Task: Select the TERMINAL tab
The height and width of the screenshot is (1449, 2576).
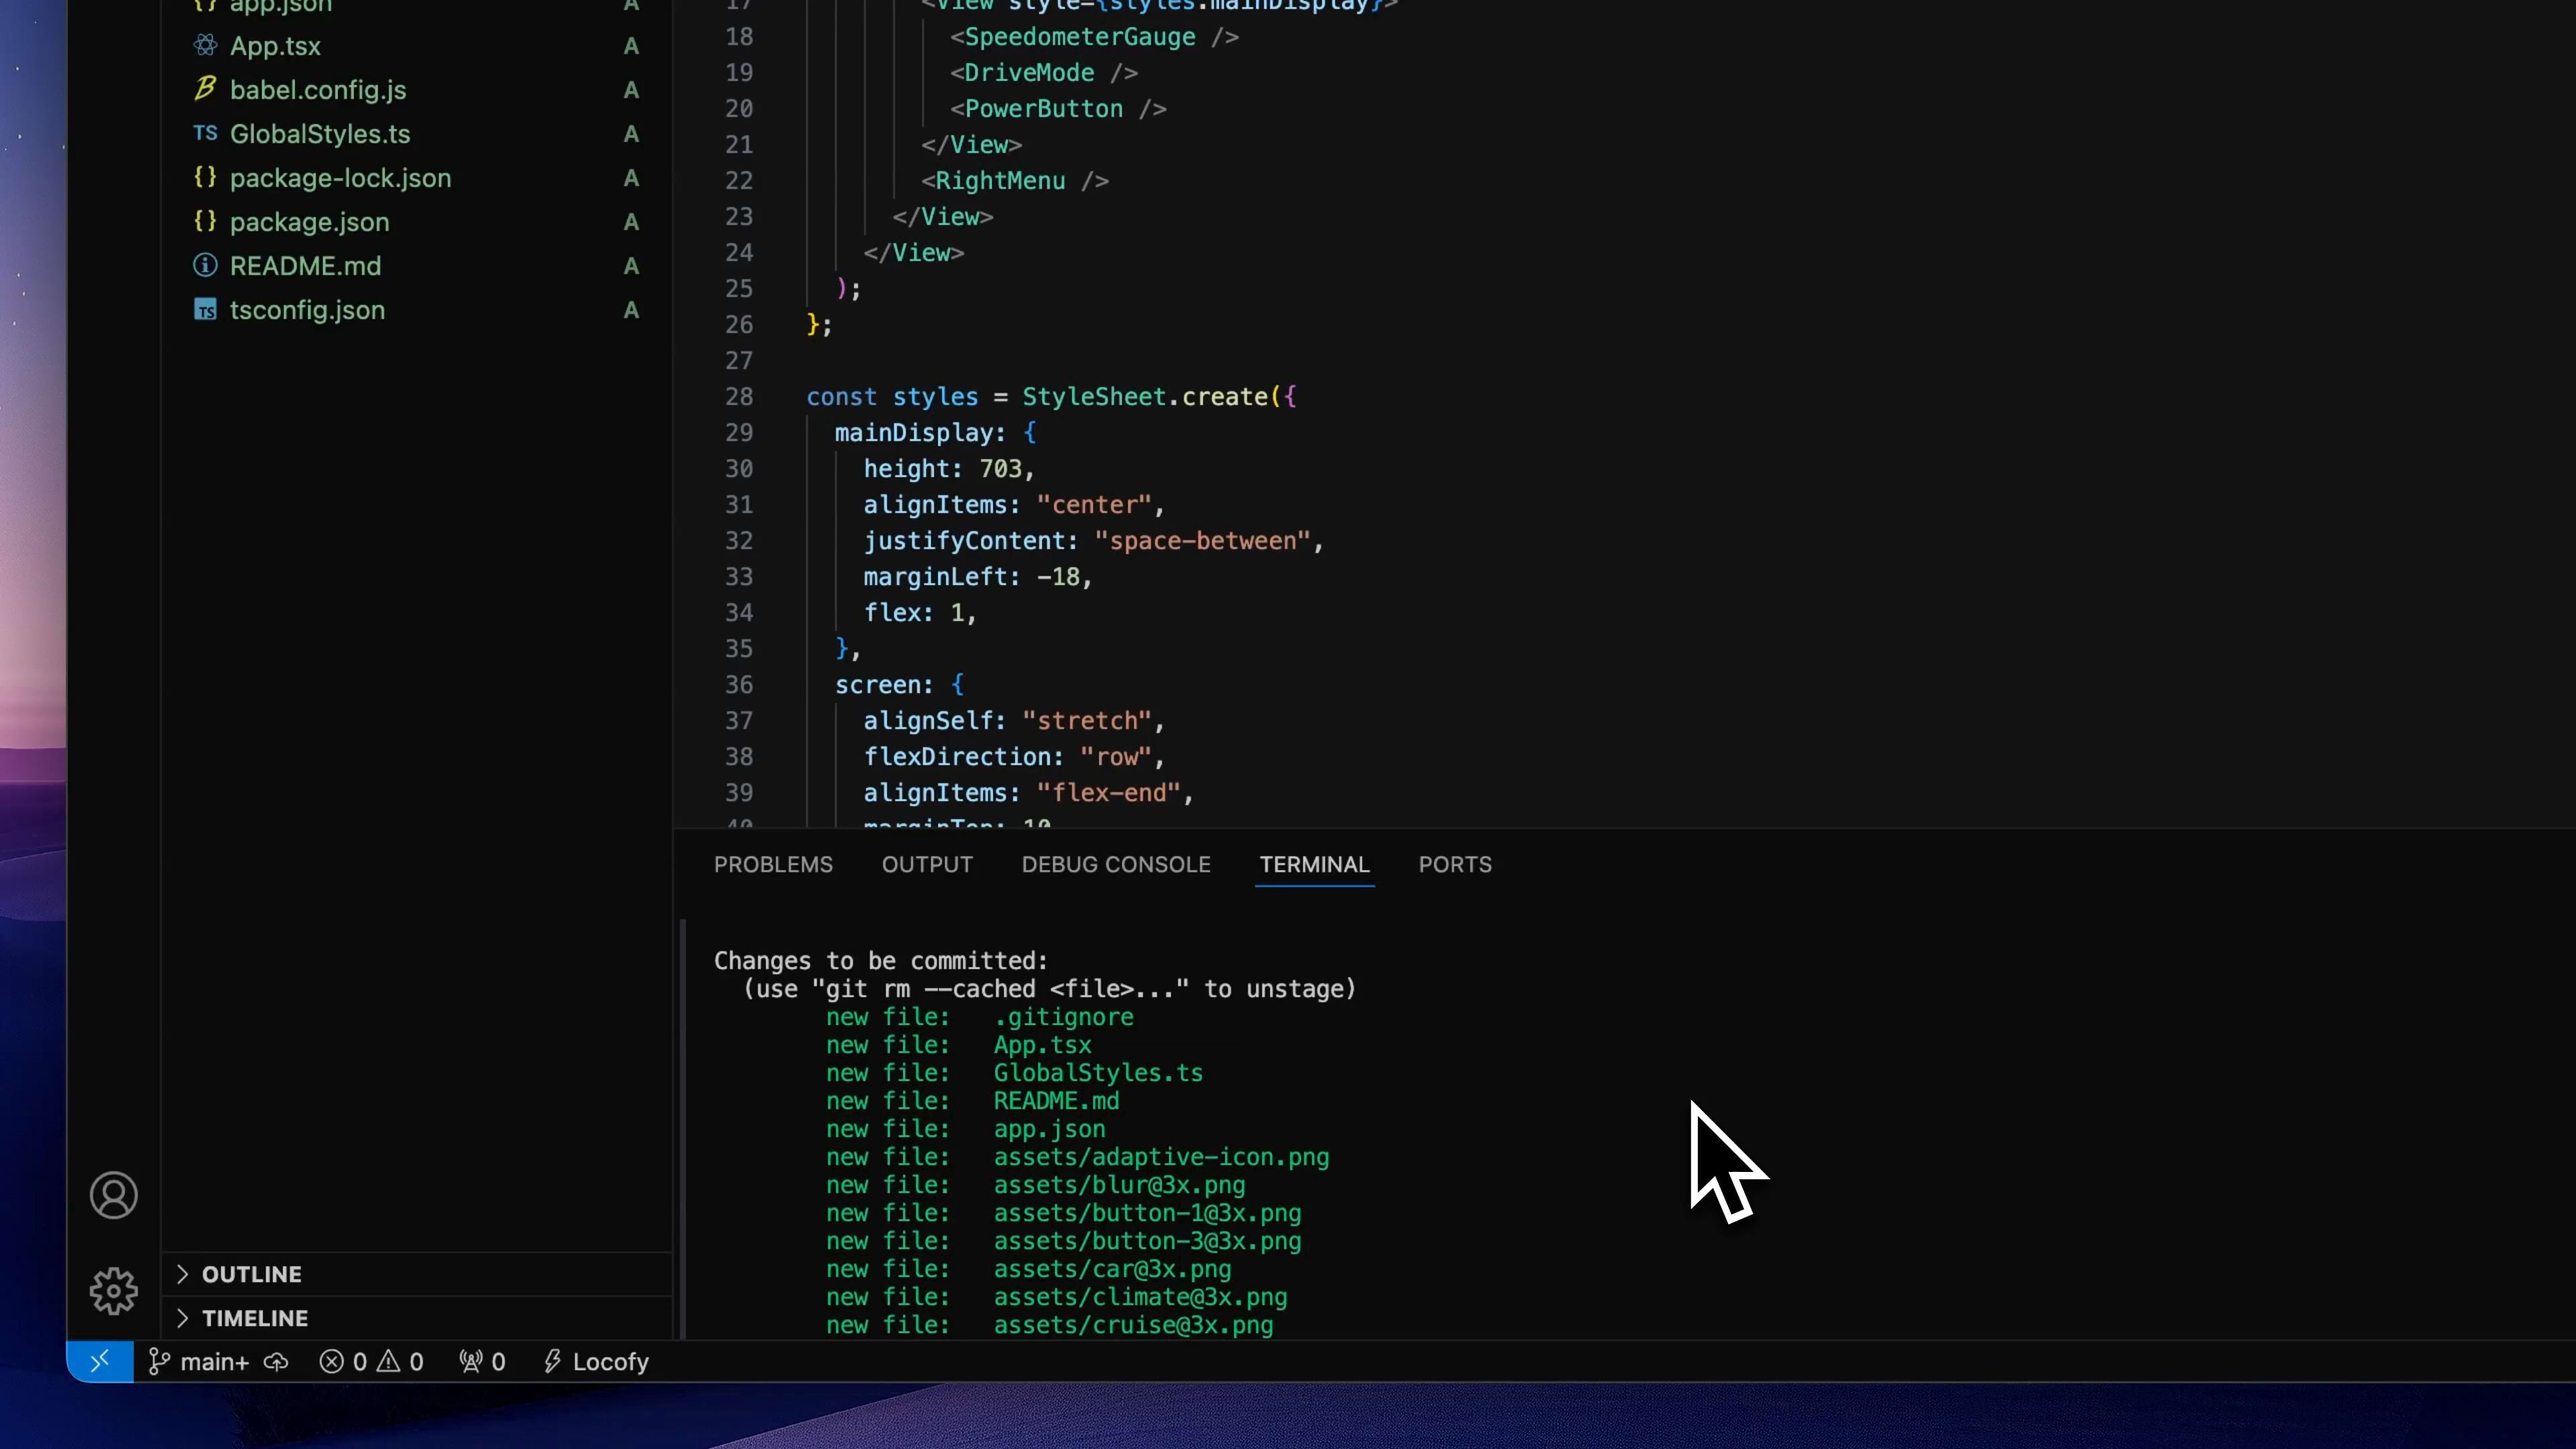Action: pos(1314,864)
